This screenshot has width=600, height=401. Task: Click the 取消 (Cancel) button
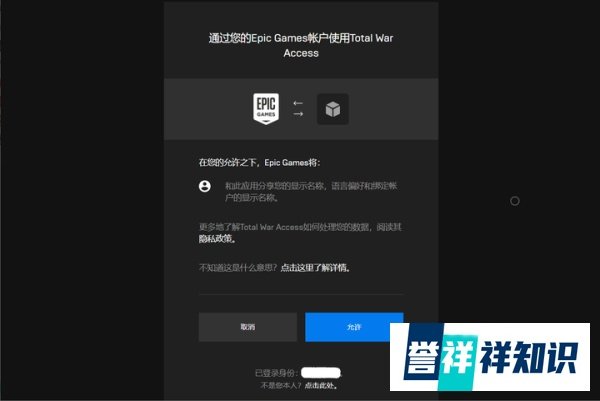(248, 327)
